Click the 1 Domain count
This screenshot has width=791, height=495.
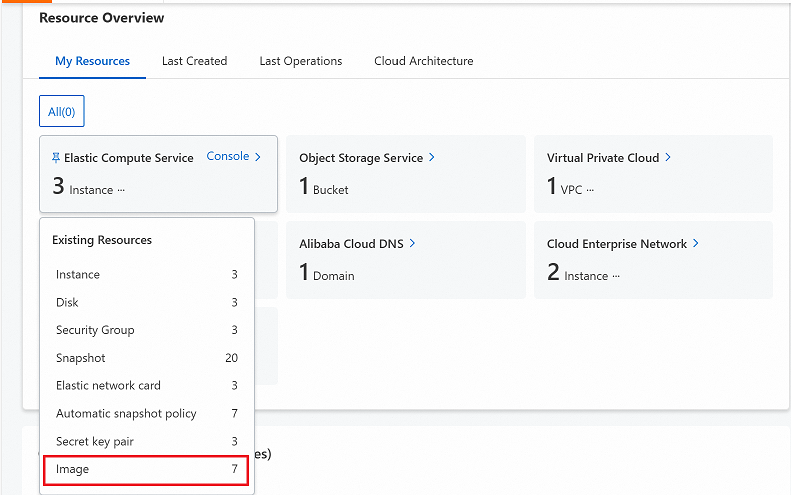point(326,272)
